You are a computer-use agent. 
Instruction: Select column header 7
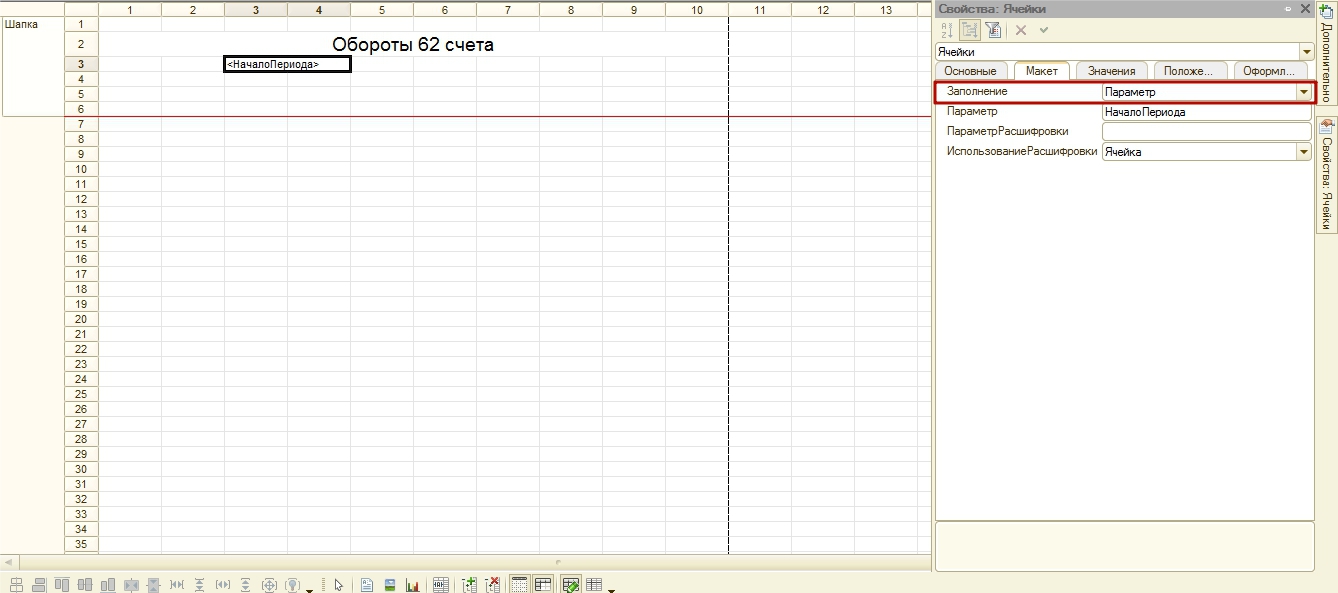[508, 10]
